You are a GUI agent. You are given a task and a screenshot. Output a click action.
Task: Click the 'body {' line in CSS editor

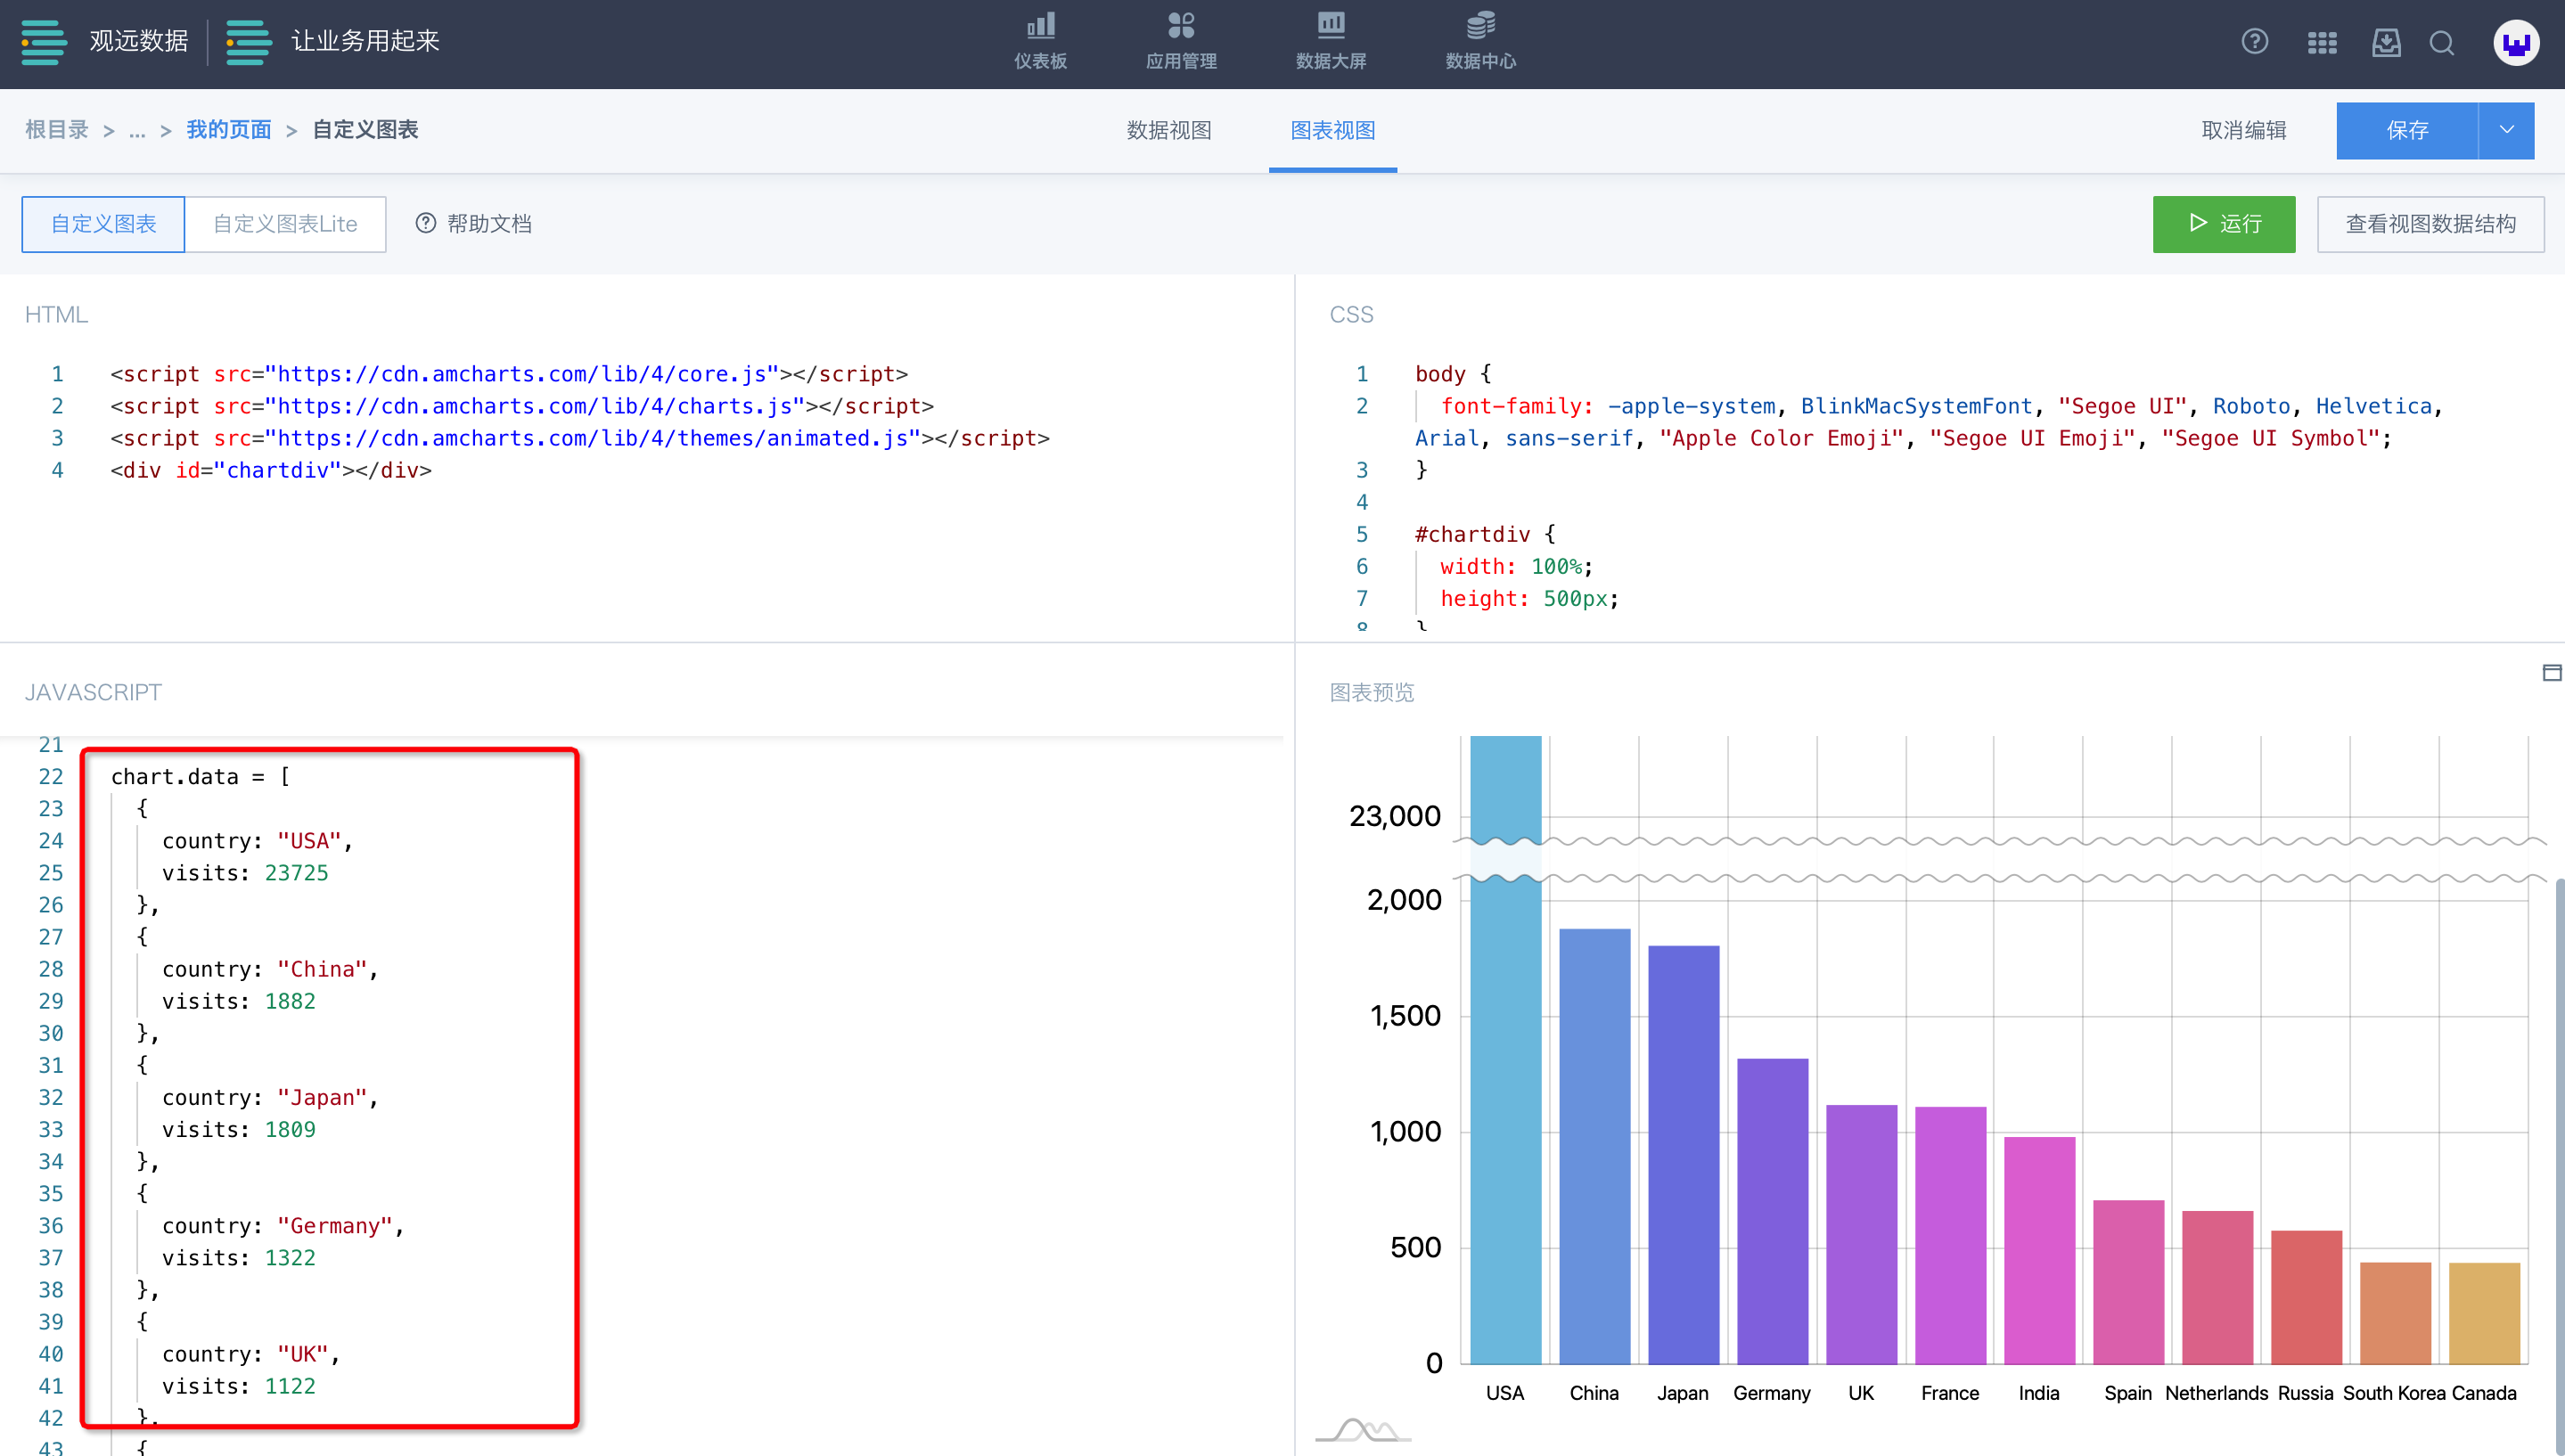1453,374
